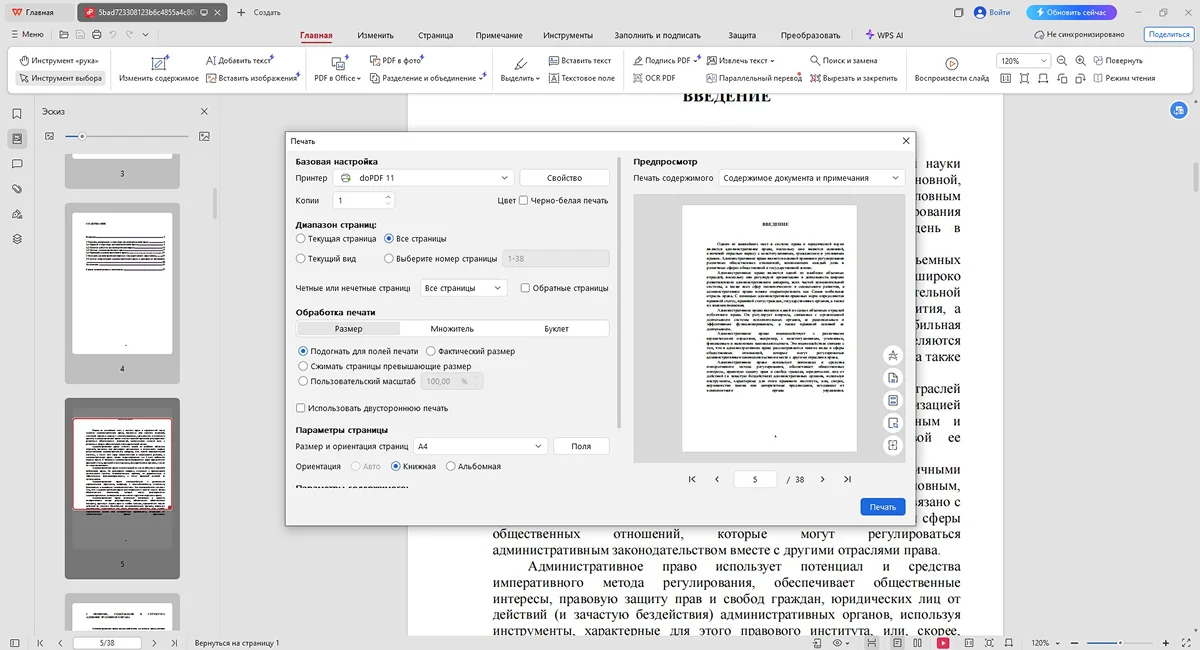Adjust the thumbnail size slider
Viewport: 1200px width, 650px height.
pos(82,136)
